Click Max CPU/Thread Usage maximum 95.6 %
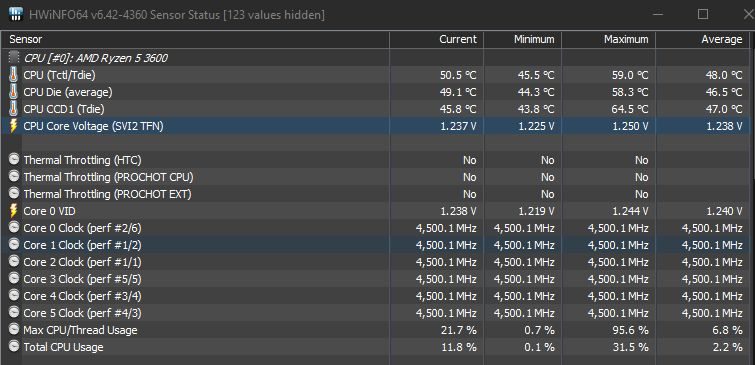 630,330
